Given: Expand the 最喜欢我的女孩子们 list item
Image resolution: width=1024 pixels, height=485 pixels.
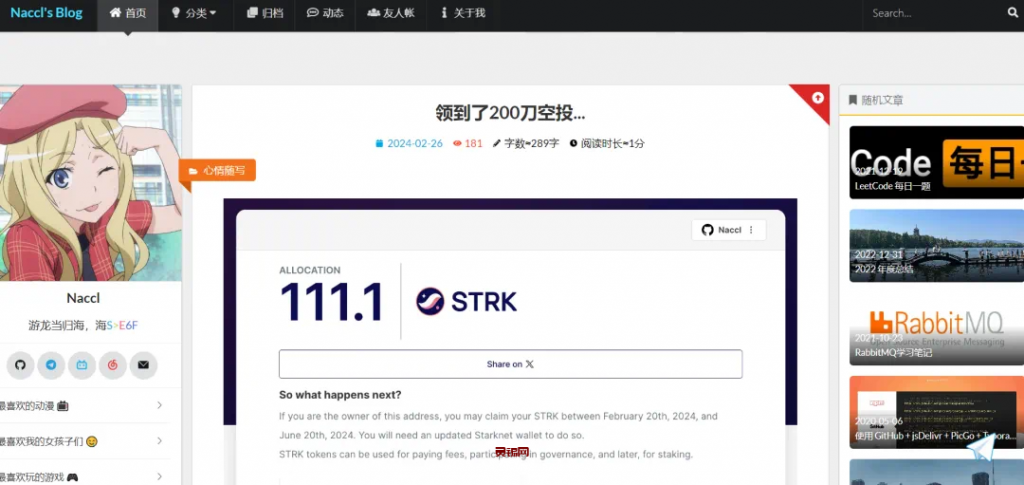Looking at the screenshot, I should click(x=85, y=441).
